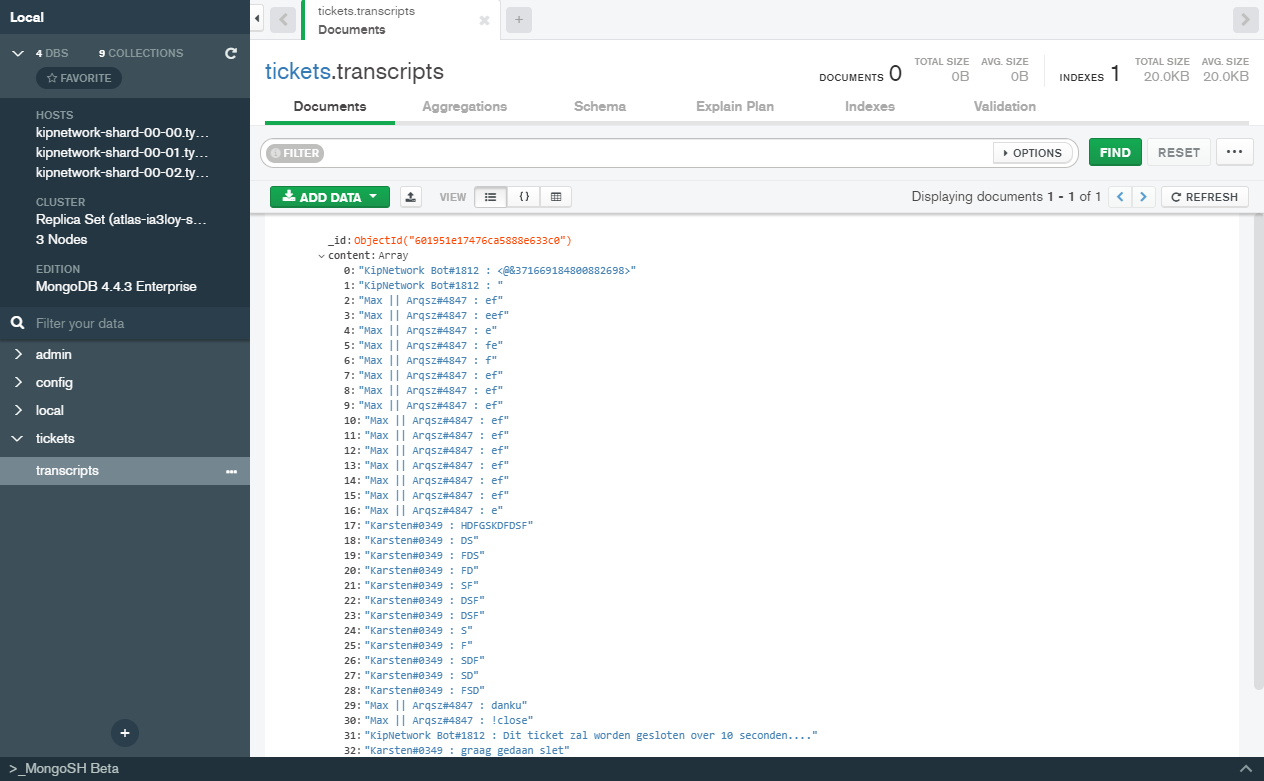Switch to list view
Viewport: 1264px width, 781px height.
[490, 197]
